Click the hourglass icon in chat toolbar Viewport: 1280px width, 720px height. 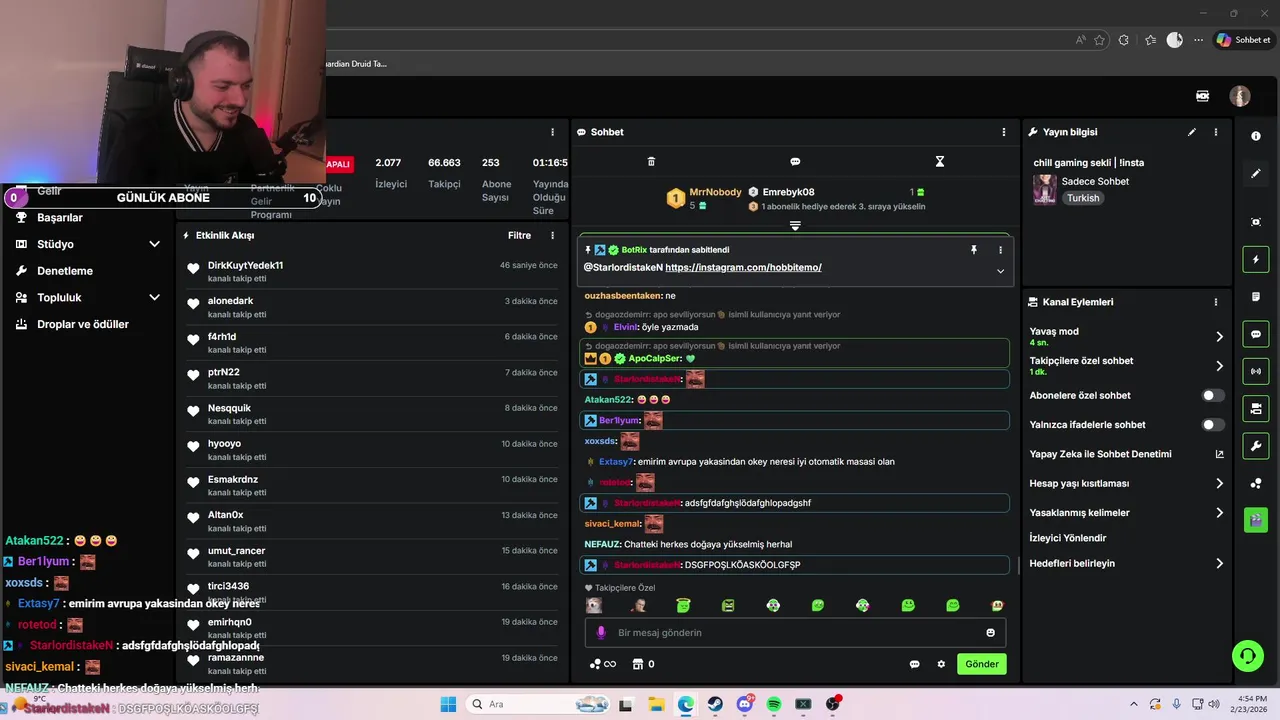tap(939, 161)
